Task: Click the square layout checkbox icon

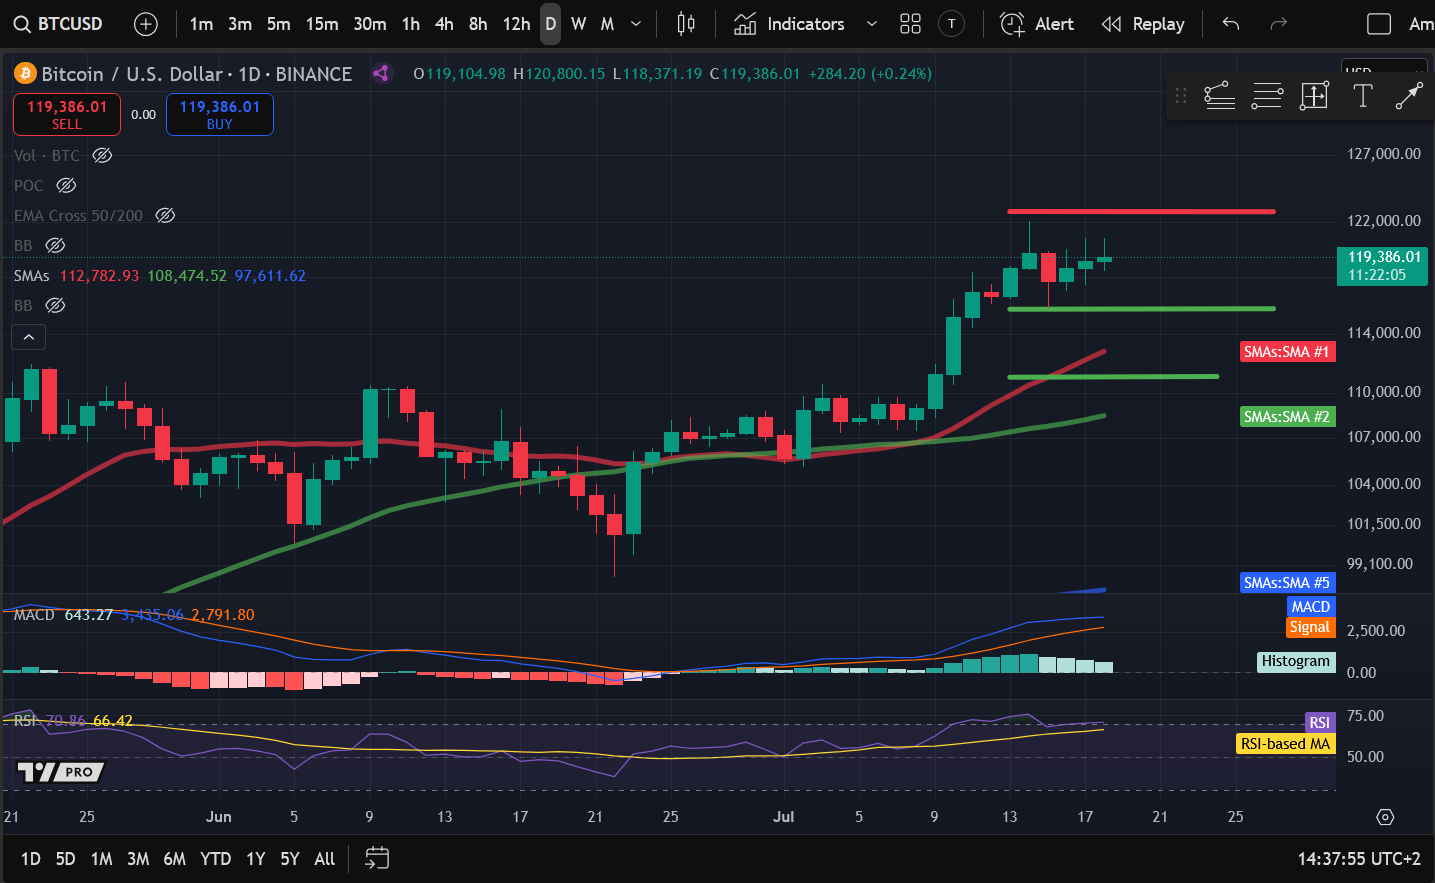Action: coord(1379,24)
